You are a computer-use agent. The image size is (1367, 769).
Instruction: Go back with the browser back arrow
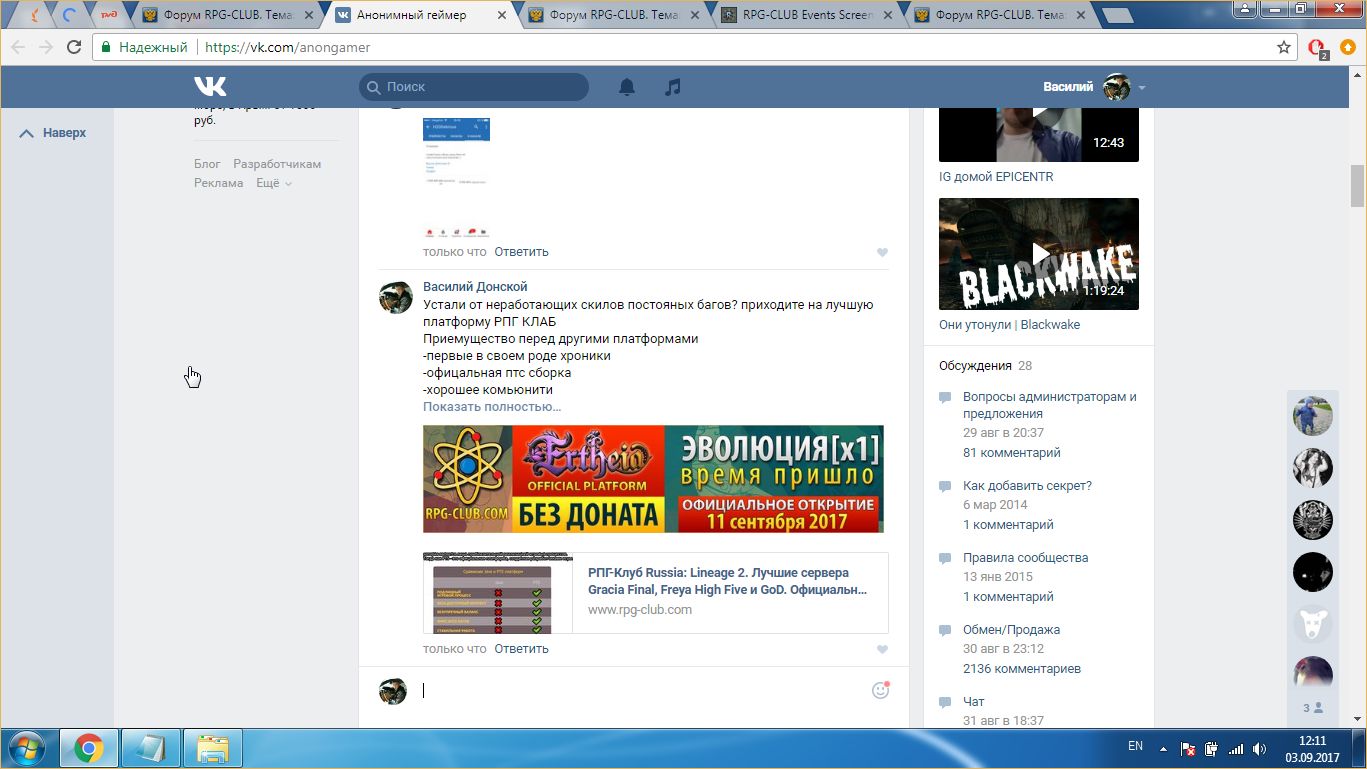[18, 47]
